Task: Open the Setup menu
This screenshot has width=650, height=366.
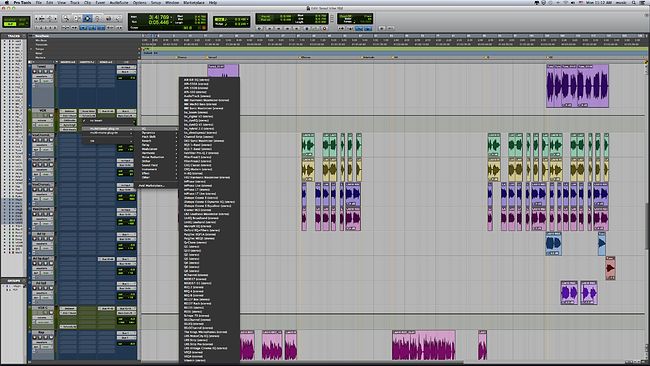Action: [x=155, y=2]
